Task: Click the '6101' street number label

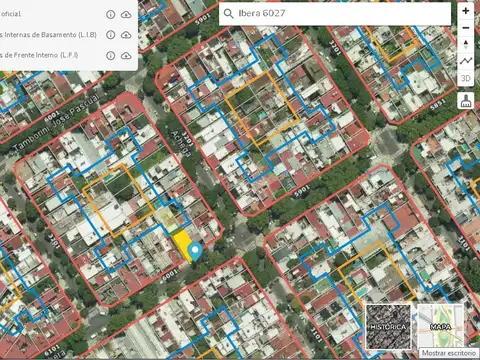Action: coord(52,350)
